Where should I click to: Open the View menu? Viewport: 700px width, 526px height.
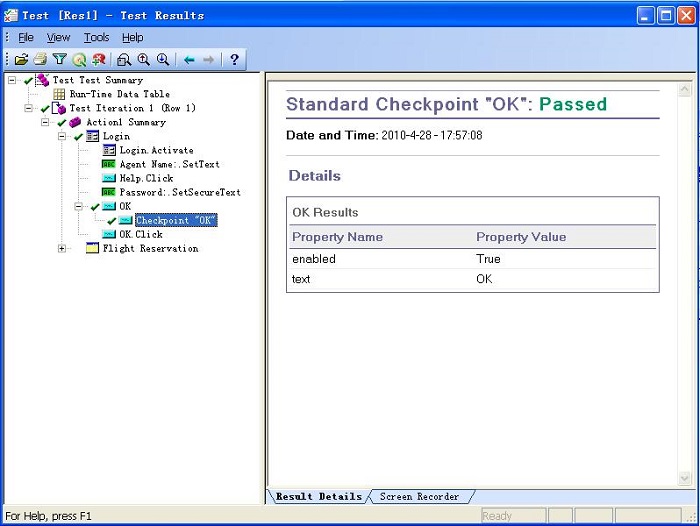(59, 38)
